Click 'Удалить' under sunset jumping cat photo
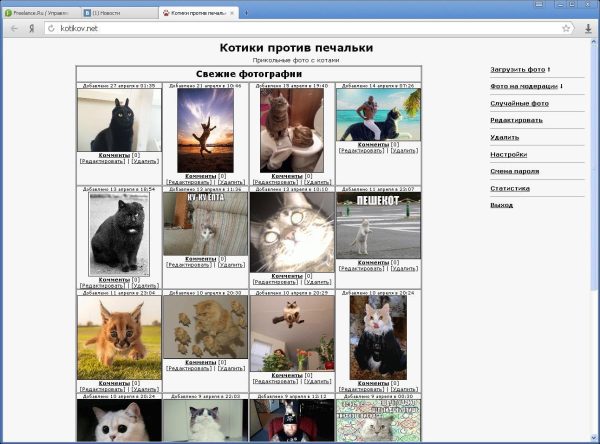The height and width of the screenshot is (444, 600). [232, 182]
